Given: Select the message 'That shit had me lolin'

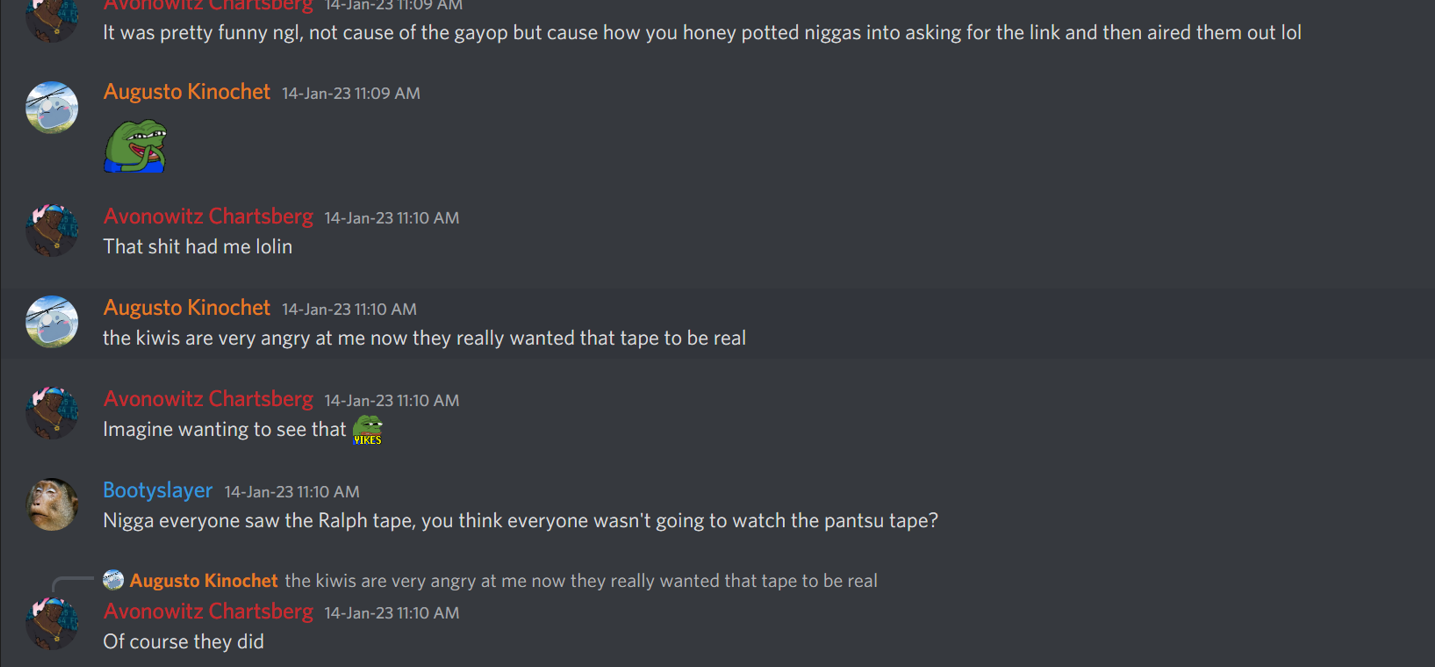Looking at the screenshot, I should 198,246.
